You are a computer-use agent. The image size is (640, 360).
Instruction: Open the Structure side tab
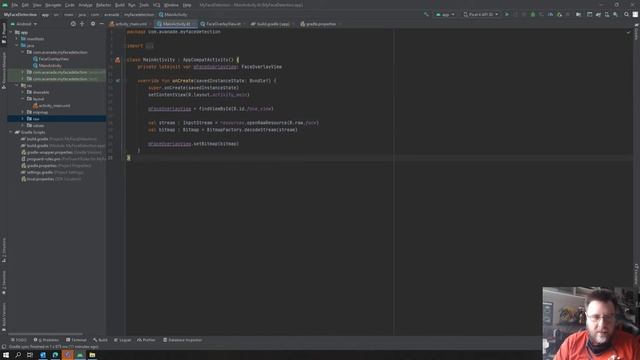pos(4,250)
